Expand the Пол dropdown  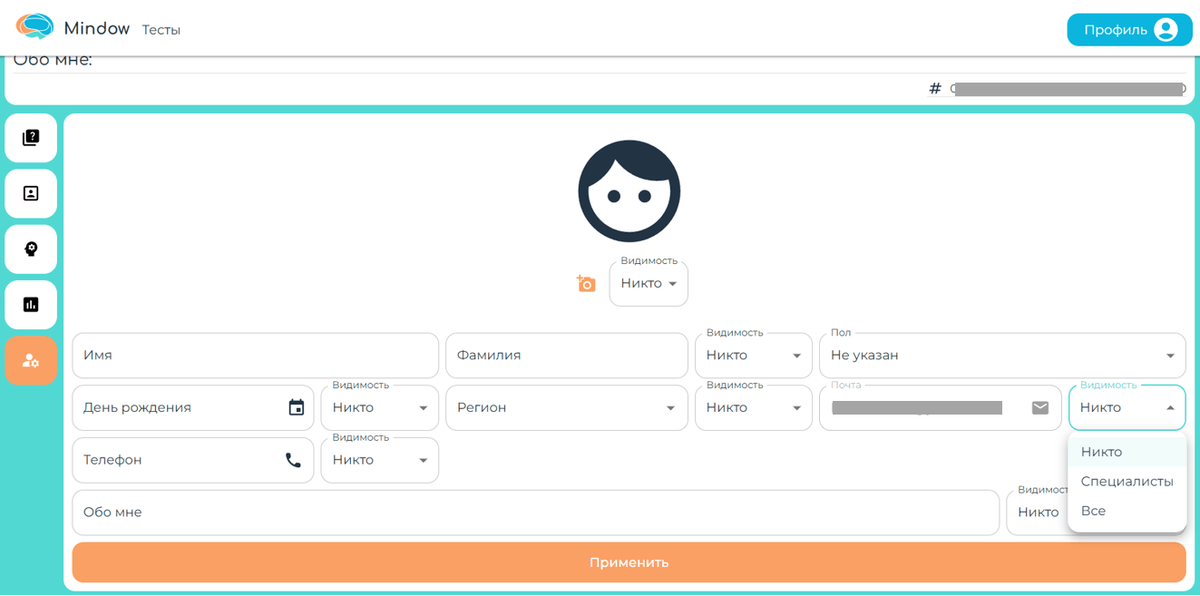coord(1002,355)
